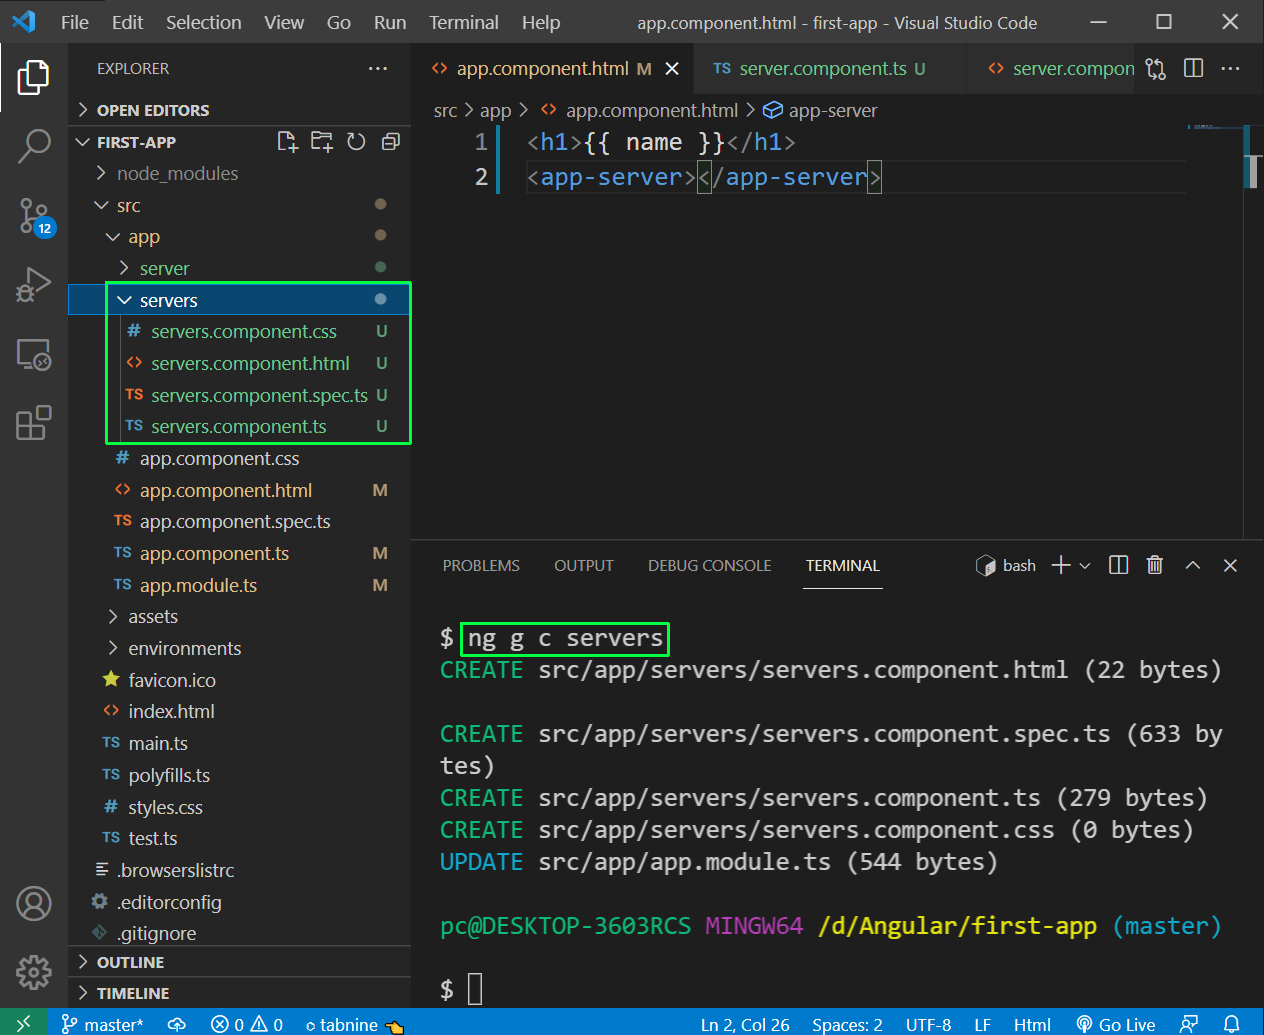Open errors and warnings indicator
This screenshot has width=1264, height=1035.
point(247,1024)
